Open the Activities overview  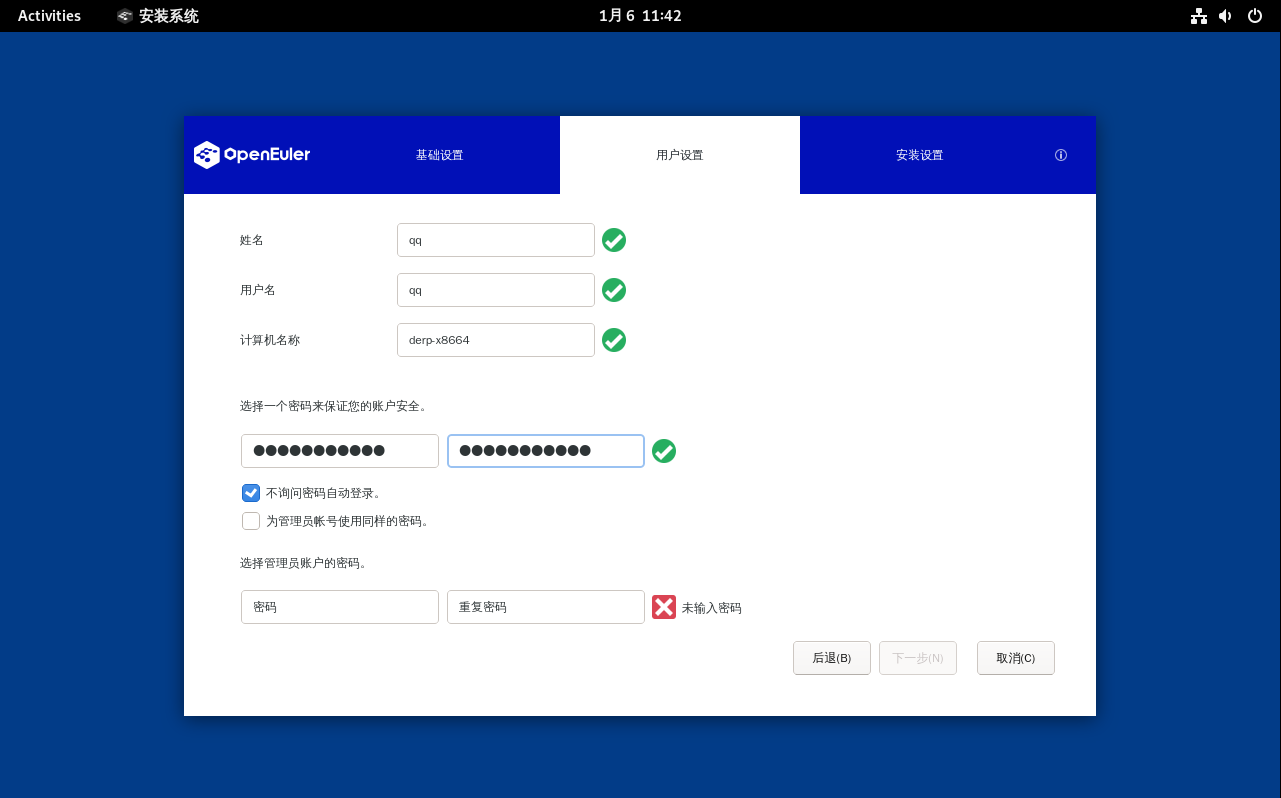point(49,16)
